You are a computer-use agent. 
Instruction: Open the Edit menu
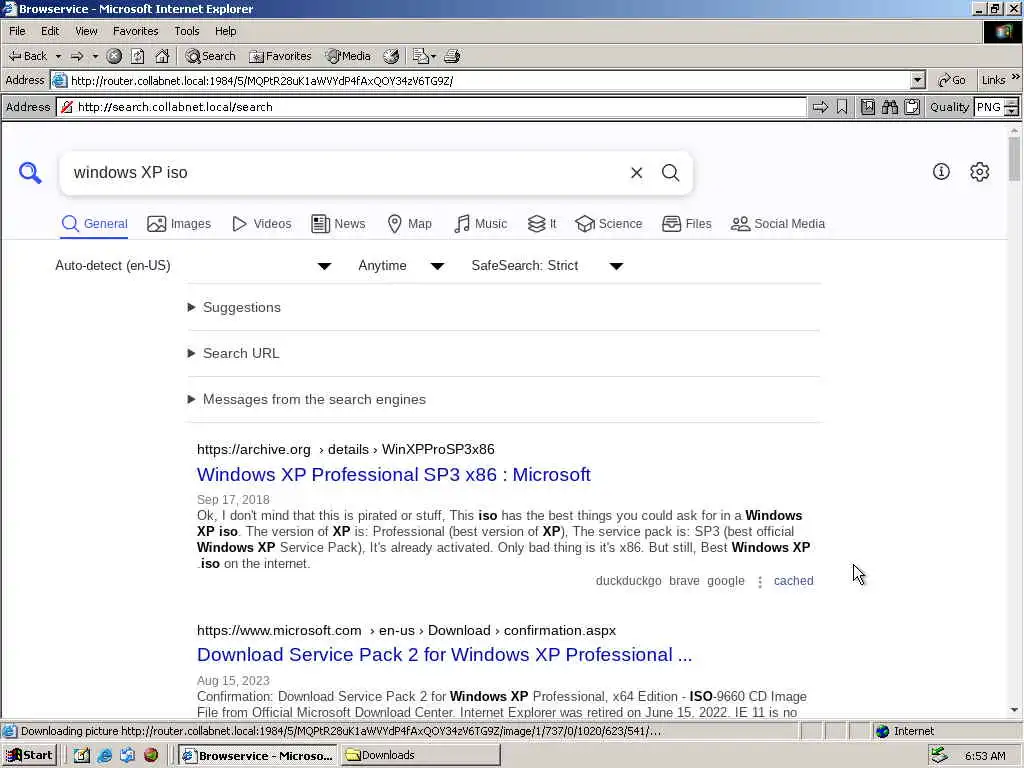point(50,31)
